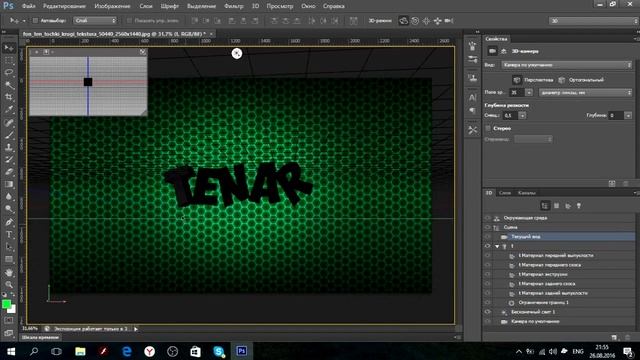Select the Path Selection tool
640x360 pixels.
pos(9,247)
